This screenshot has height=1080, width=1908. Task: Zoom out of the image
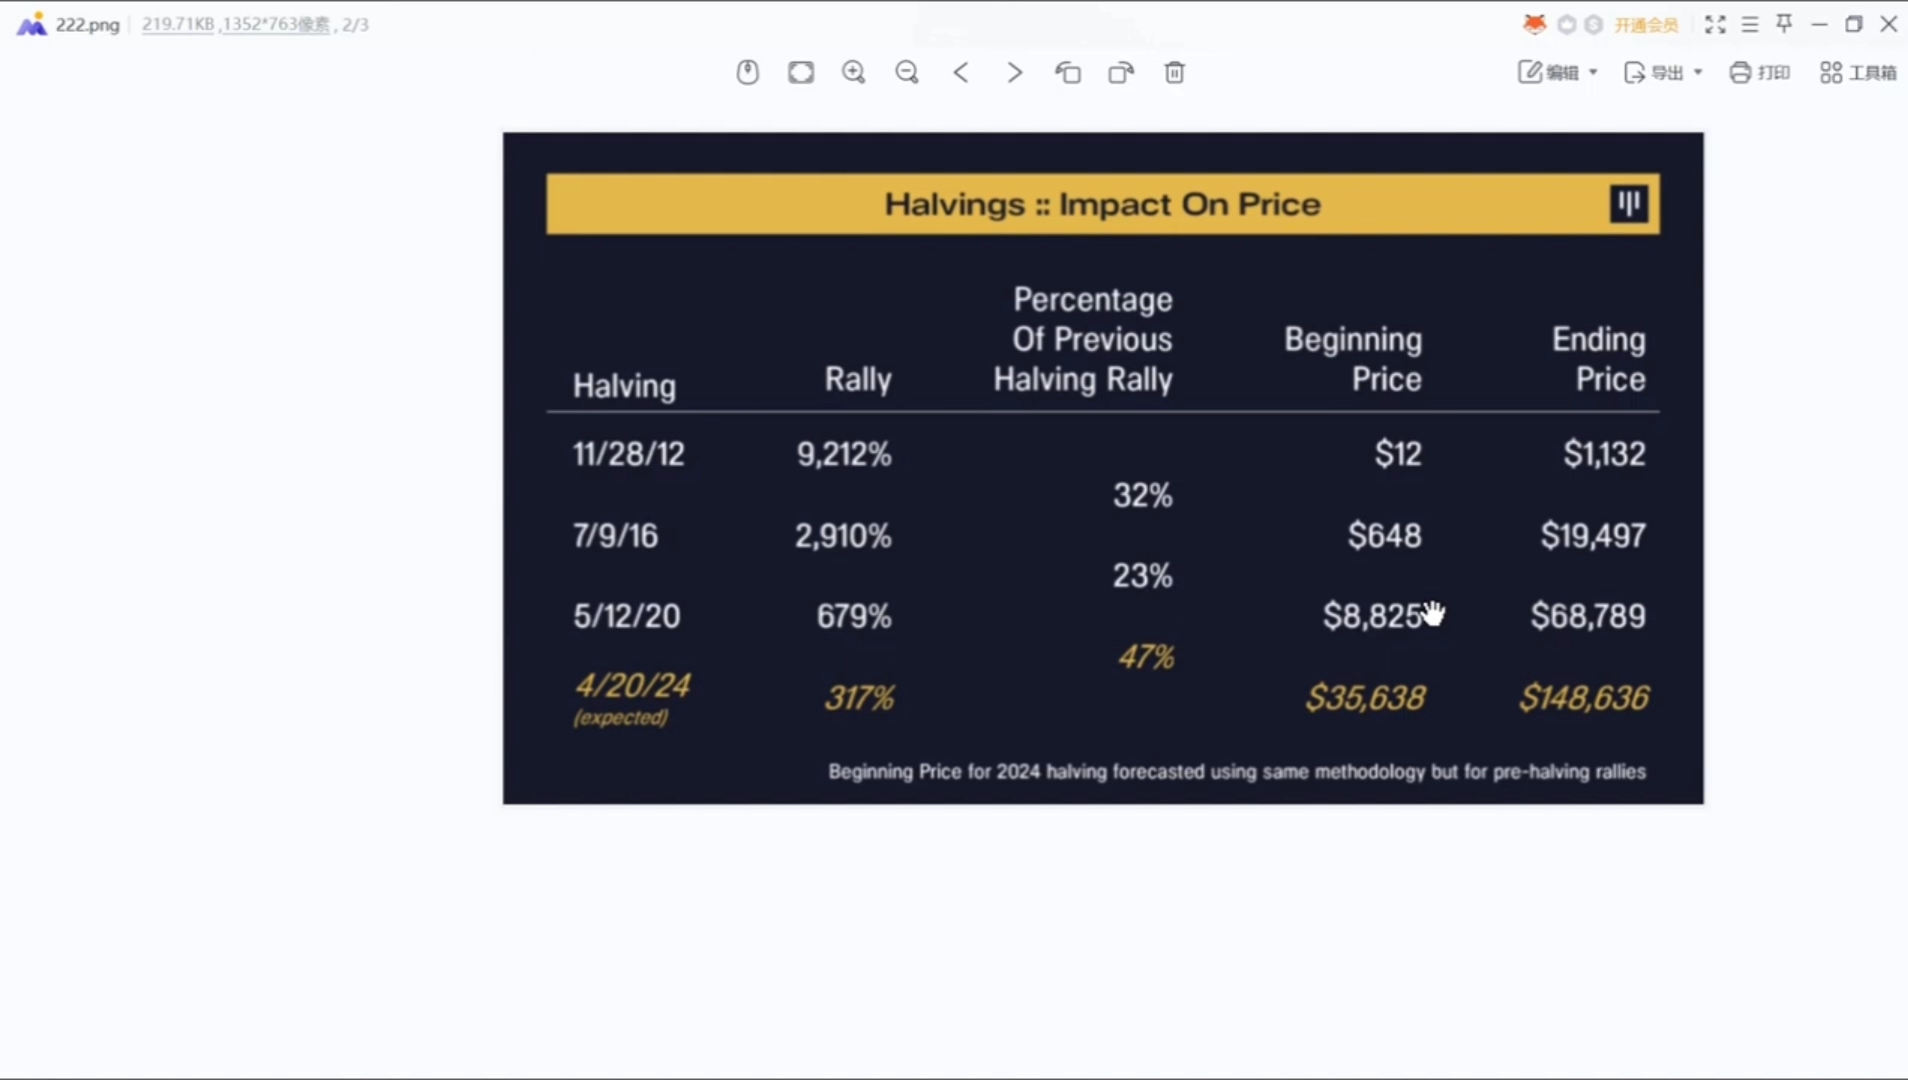(x=907, y=72)
